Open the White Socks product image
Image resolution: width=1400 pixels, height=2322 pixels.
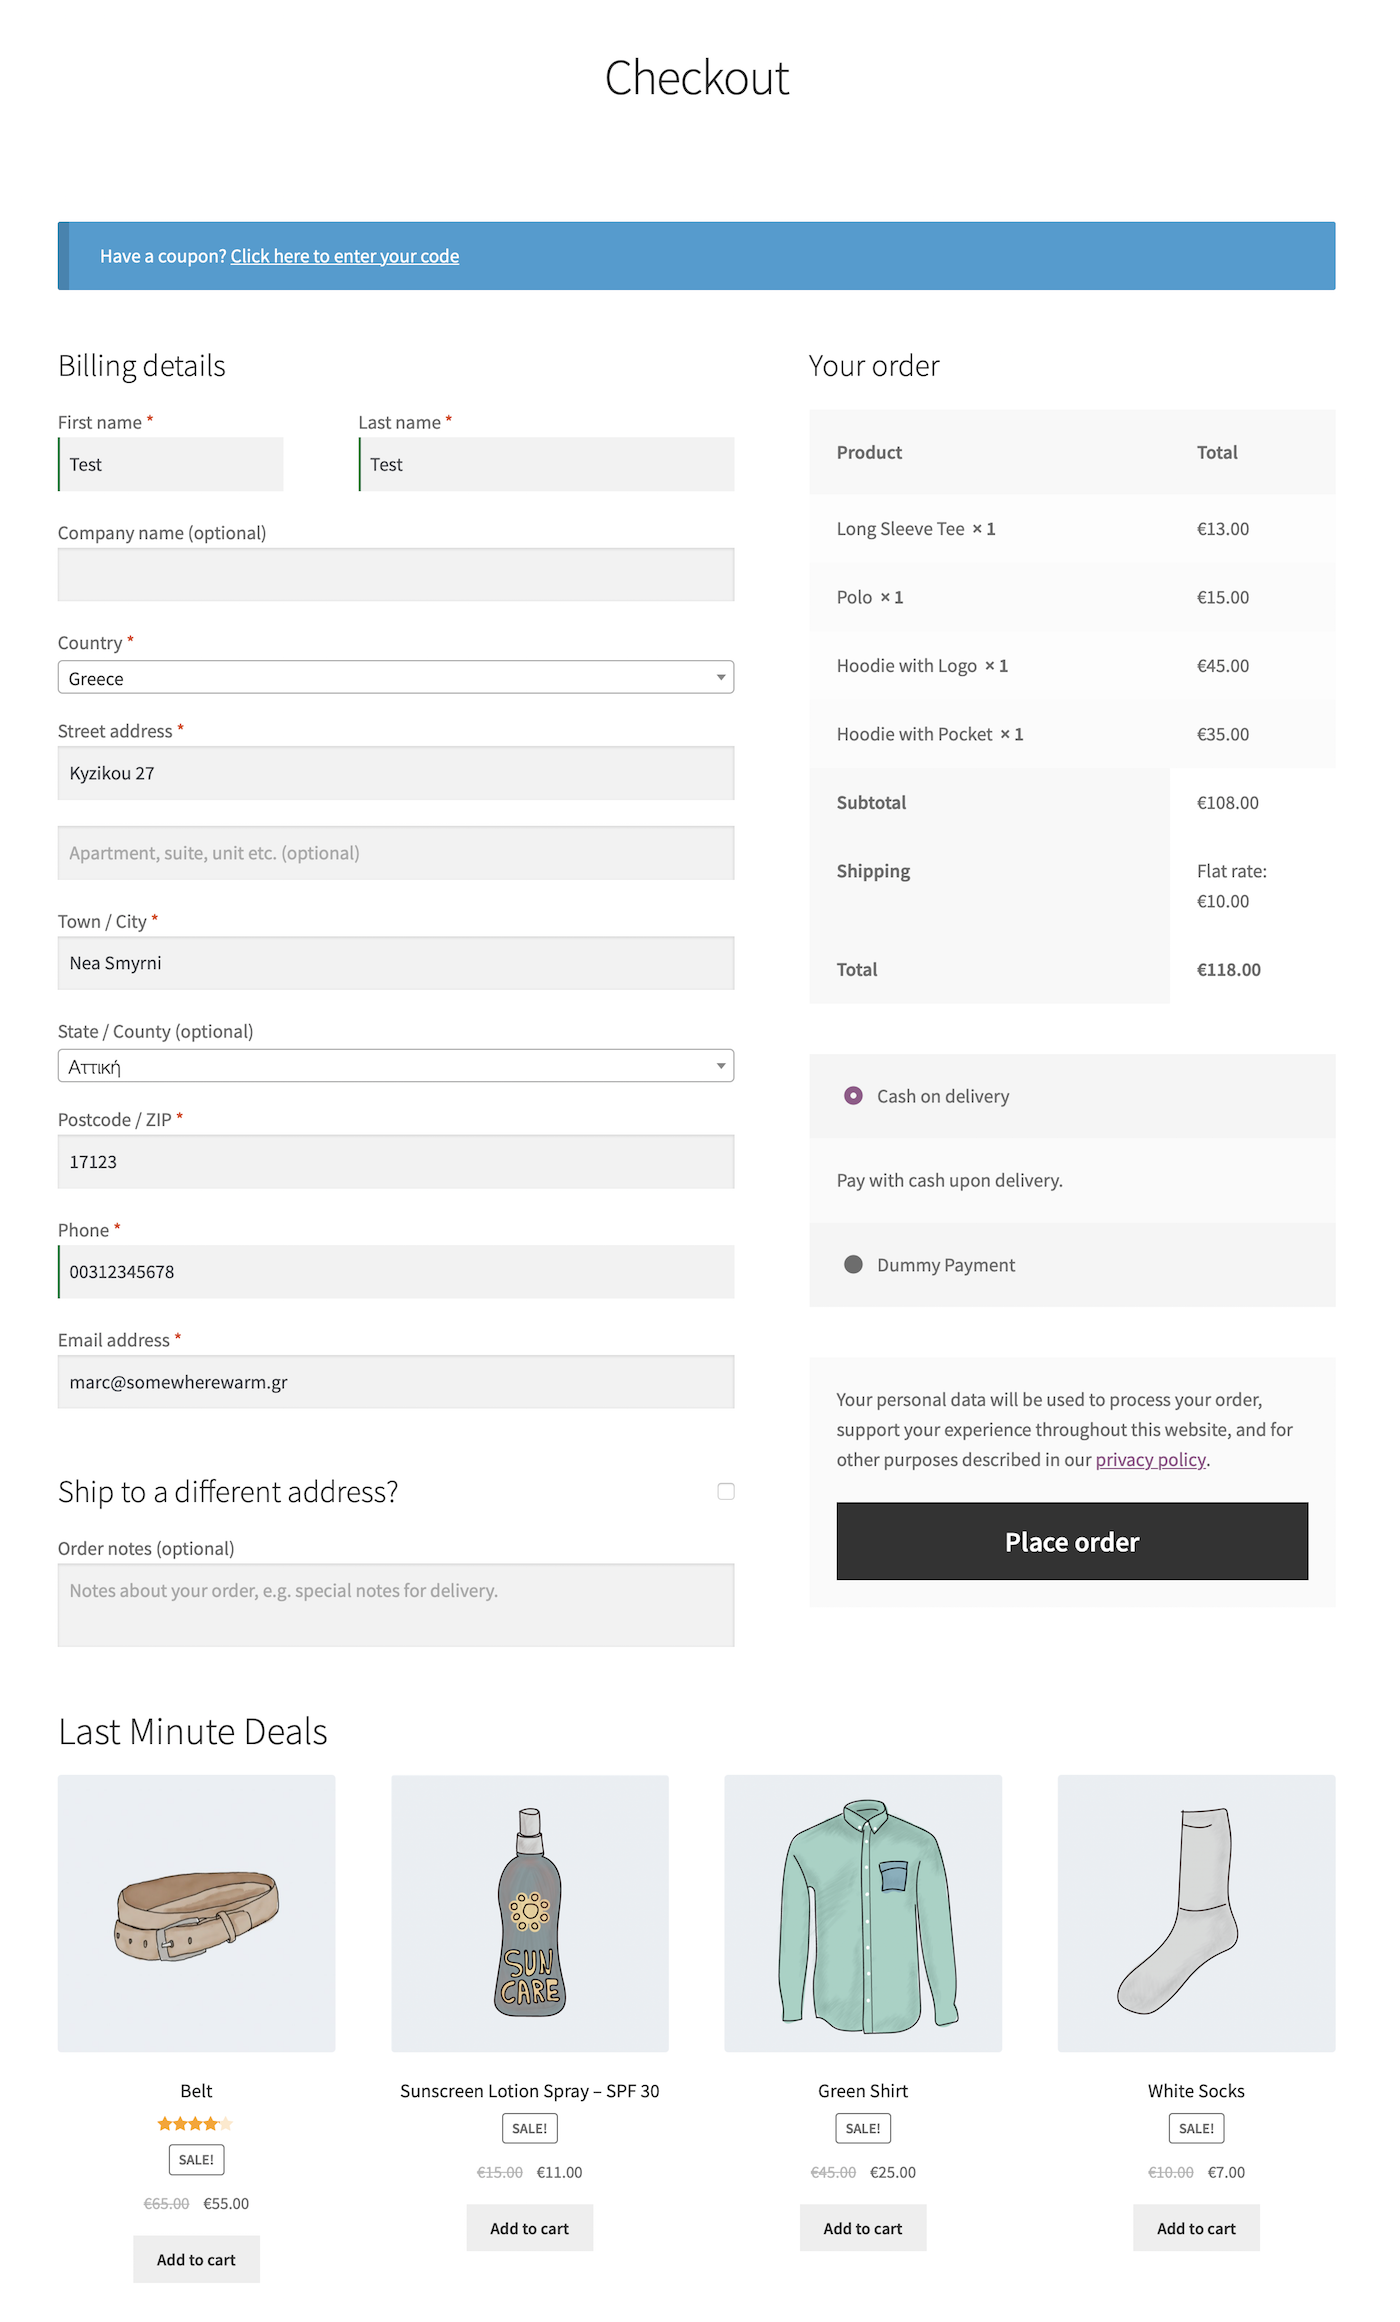tap(1196, 1912)
